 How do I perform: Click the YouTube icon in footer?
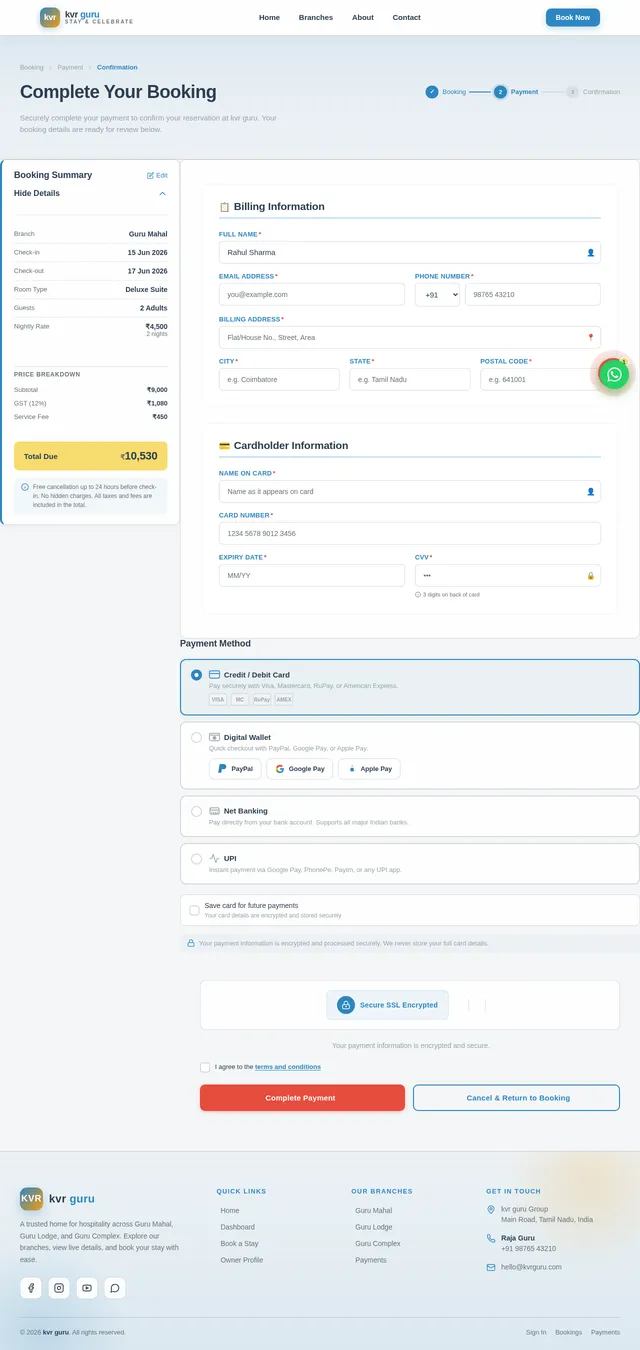(87, 1288)
